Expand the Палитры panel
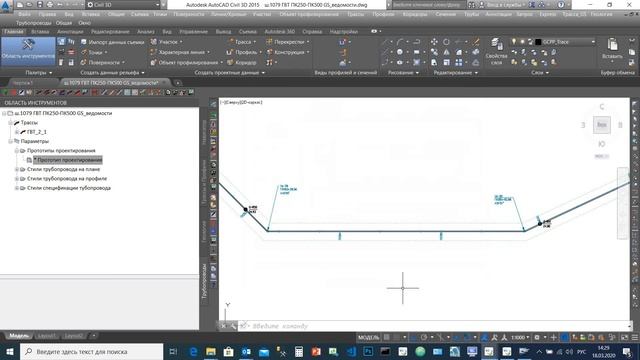Viewport: 640px width, 360px height. point(39,73)
